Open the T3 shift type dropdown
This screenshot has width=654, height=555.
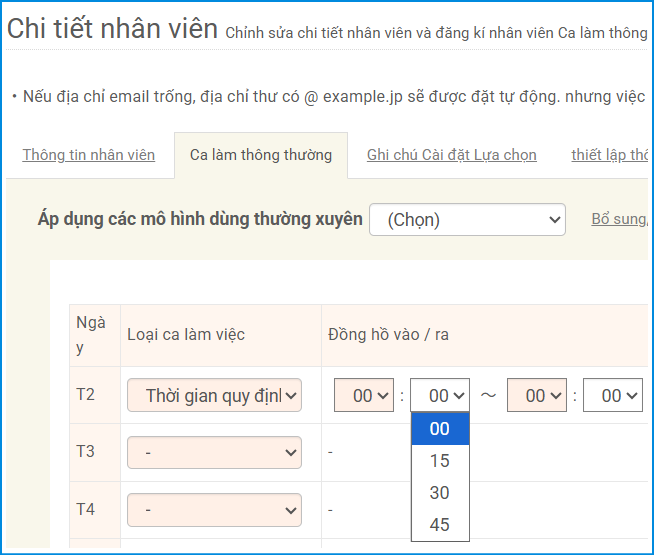pos(214,452)
